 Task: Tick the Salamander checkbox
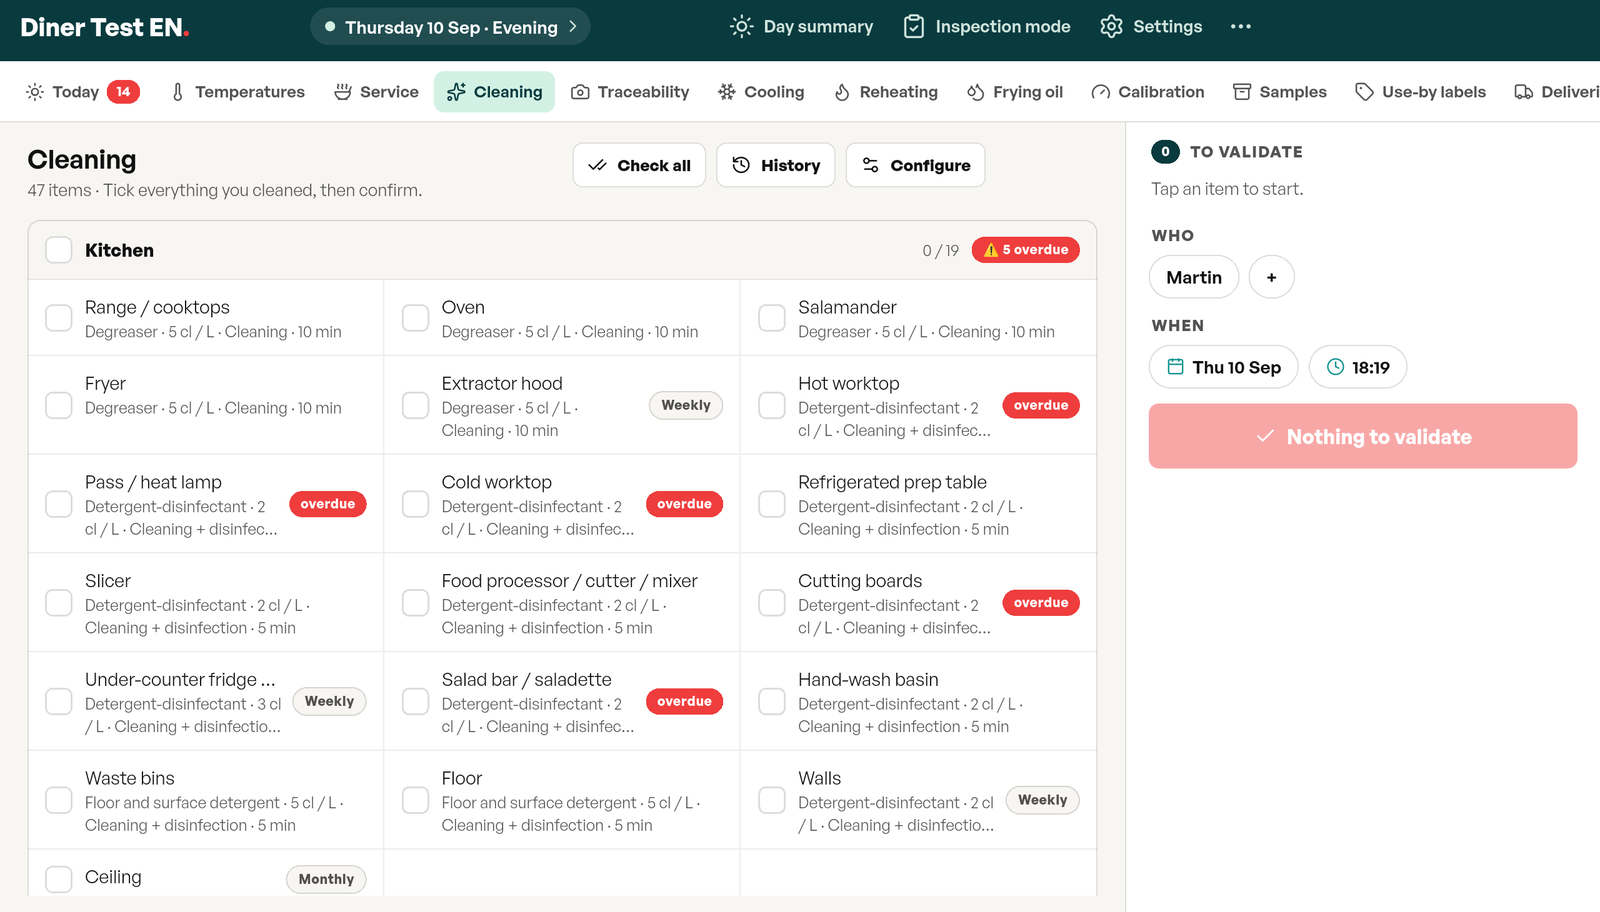pos(772,318)
